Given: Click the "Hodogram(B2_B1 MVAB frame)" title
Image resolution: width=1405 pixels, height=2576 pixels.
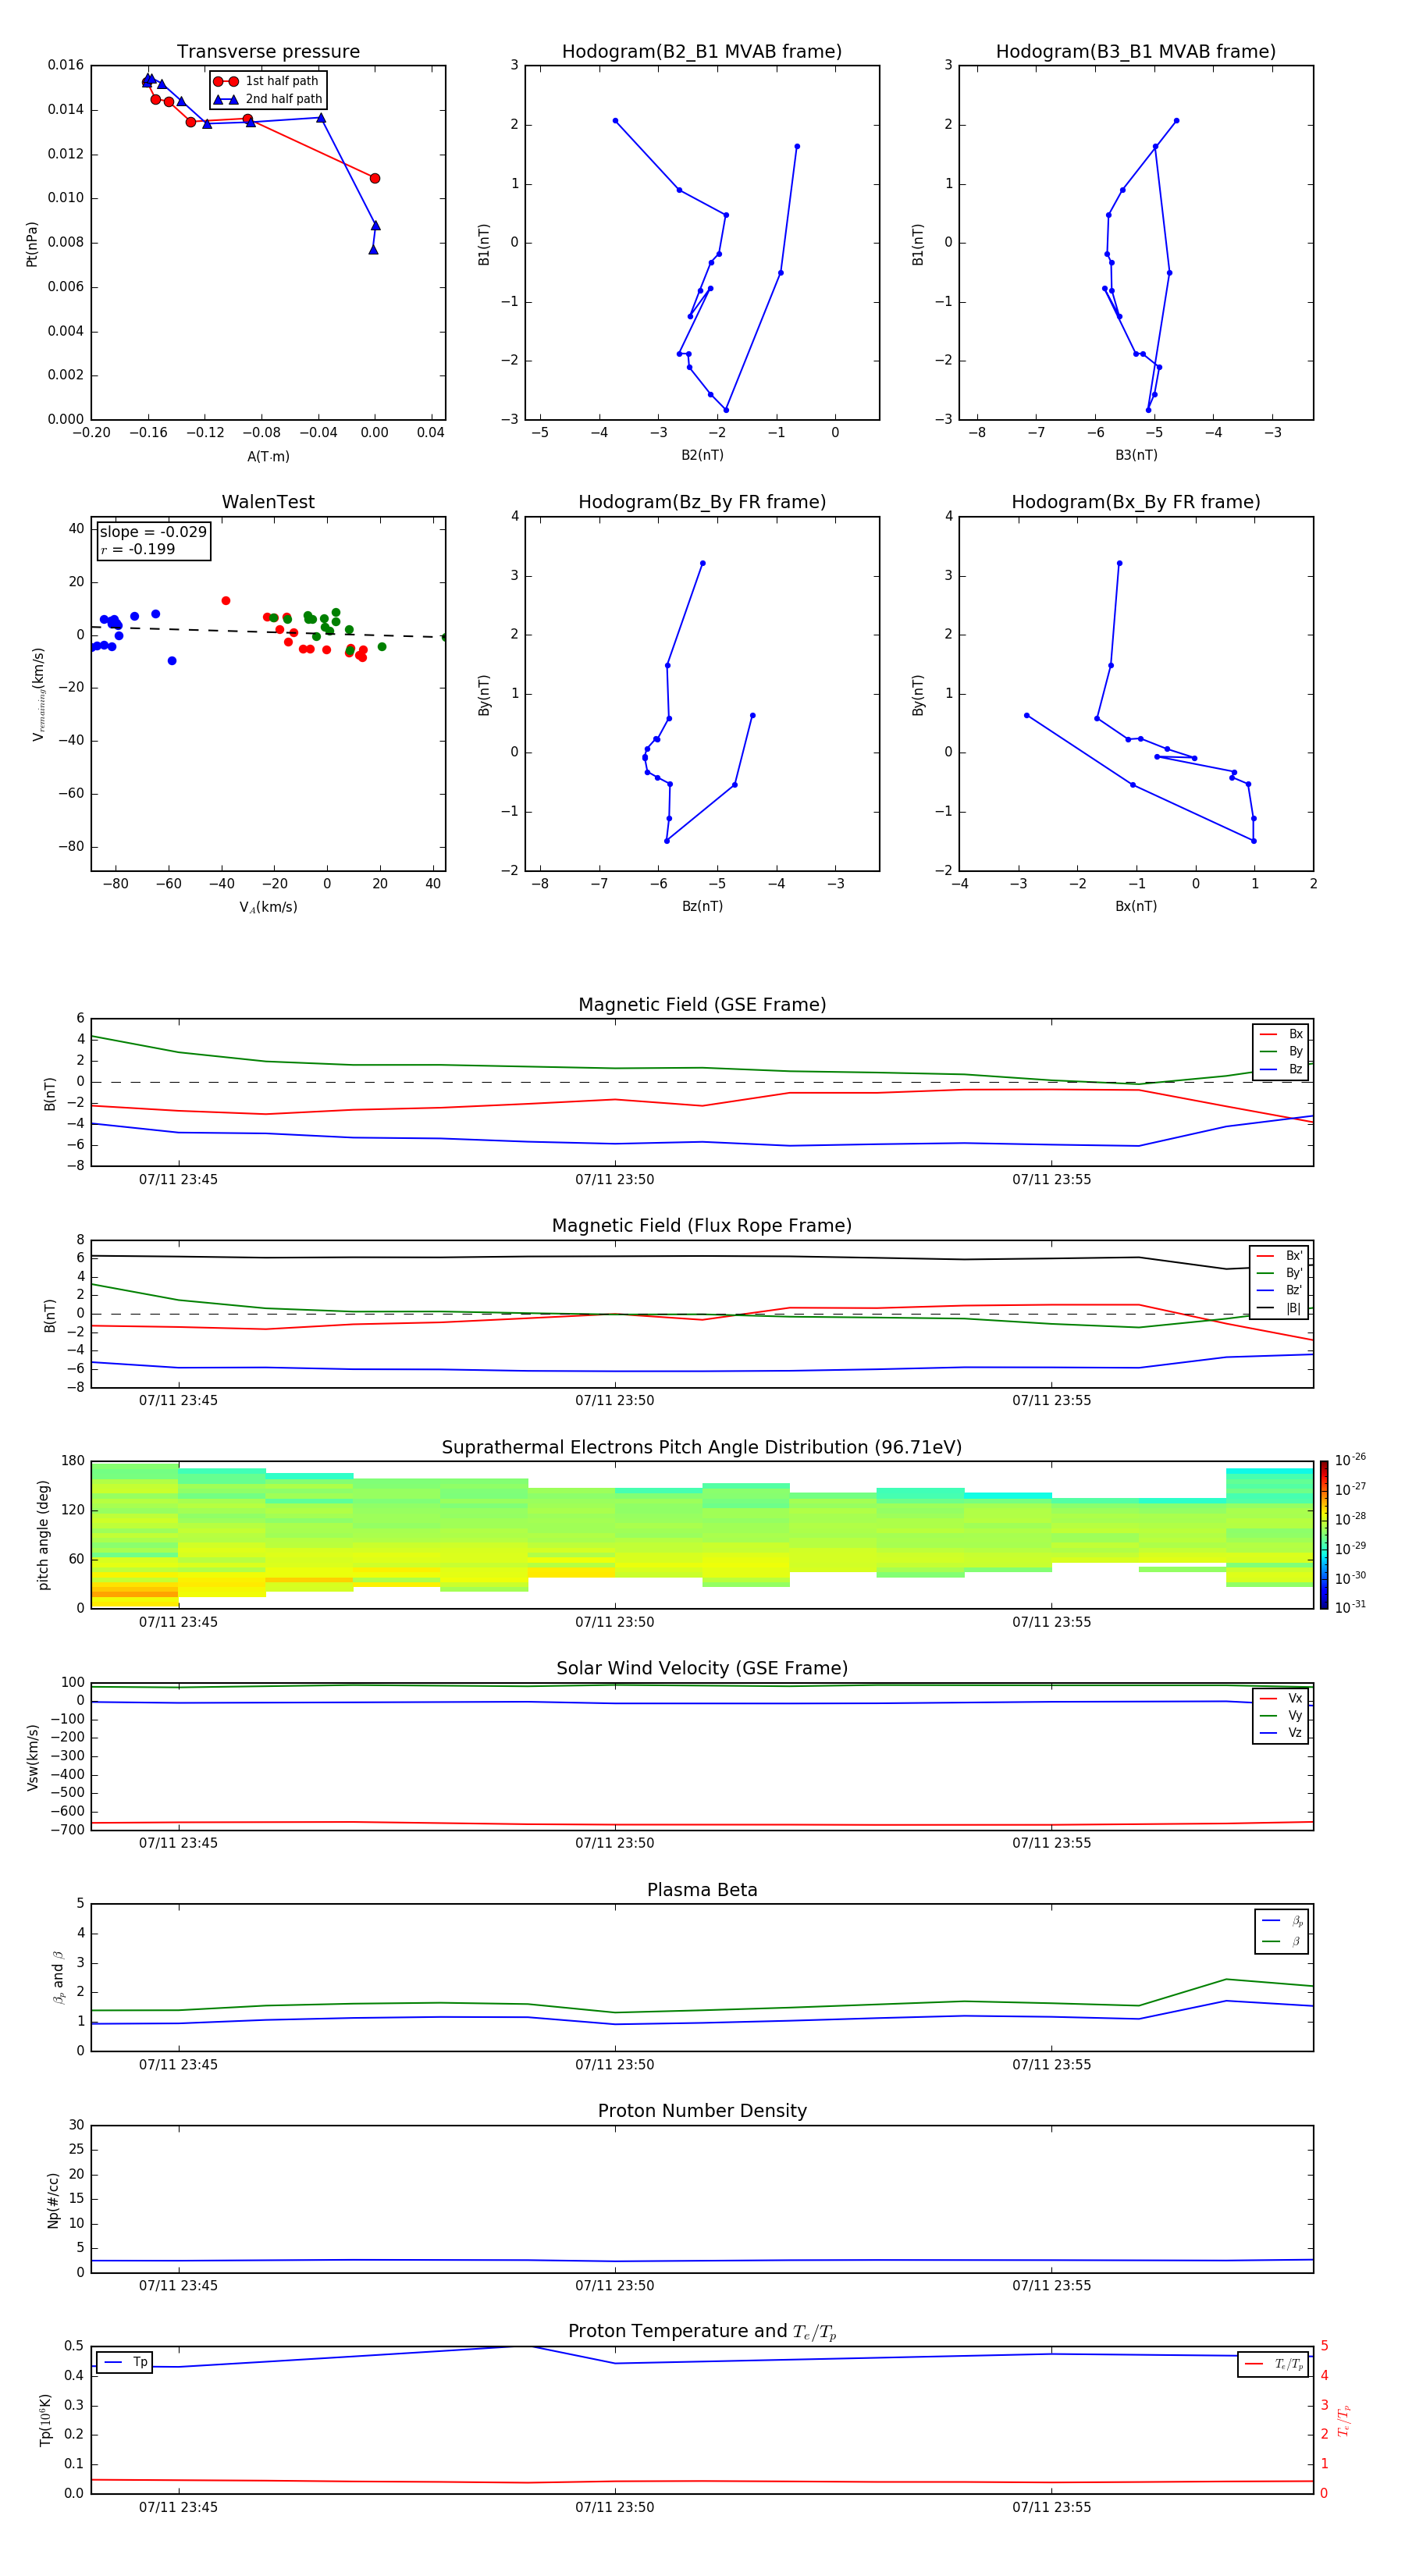Looking at the screenshot, I should 702,52.
